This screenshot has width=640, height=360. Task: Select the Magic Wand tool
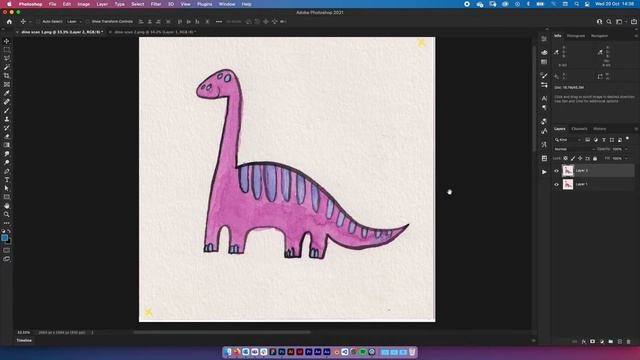(7, 67)
